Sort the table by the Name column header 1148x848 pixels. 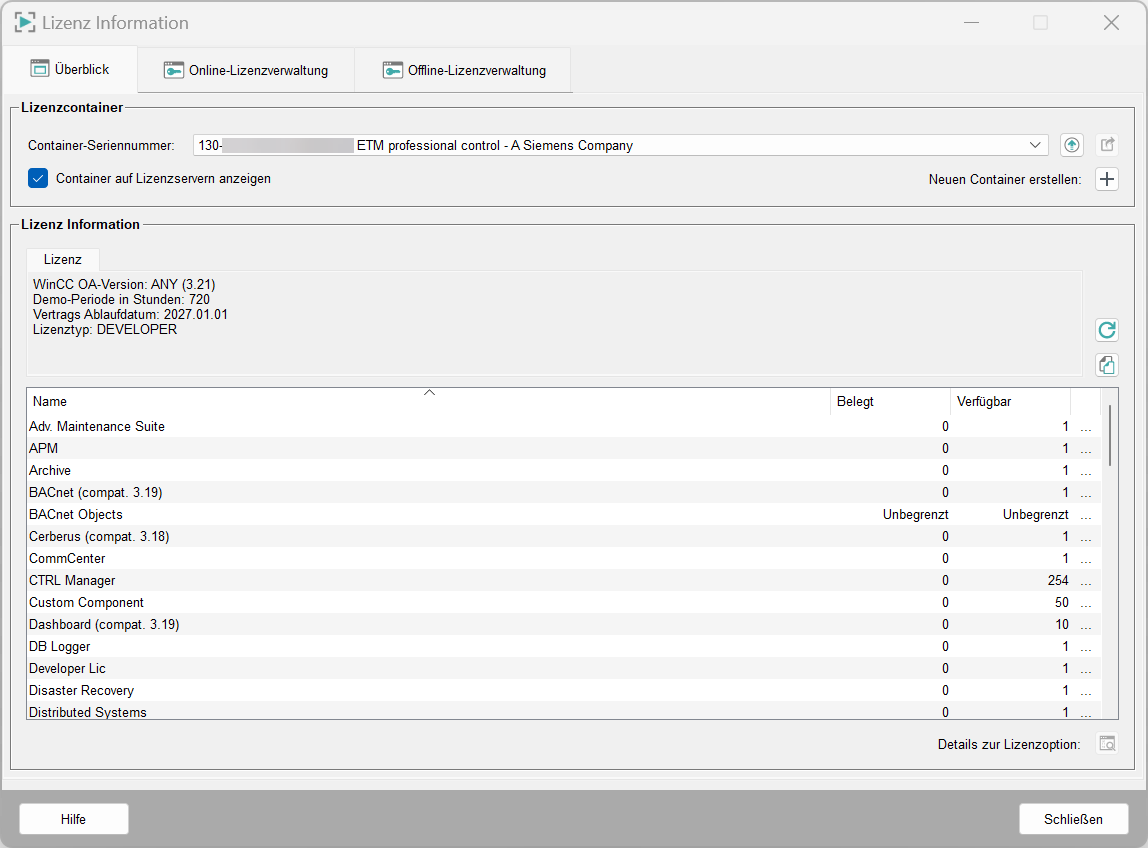428,401
